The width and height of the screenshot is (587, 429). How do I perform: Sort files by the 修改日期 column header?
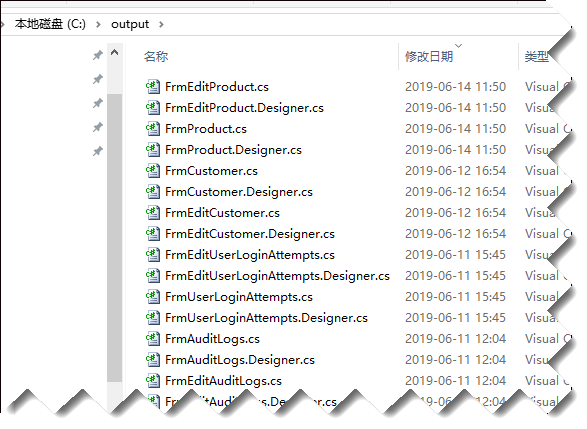point(429,57)
